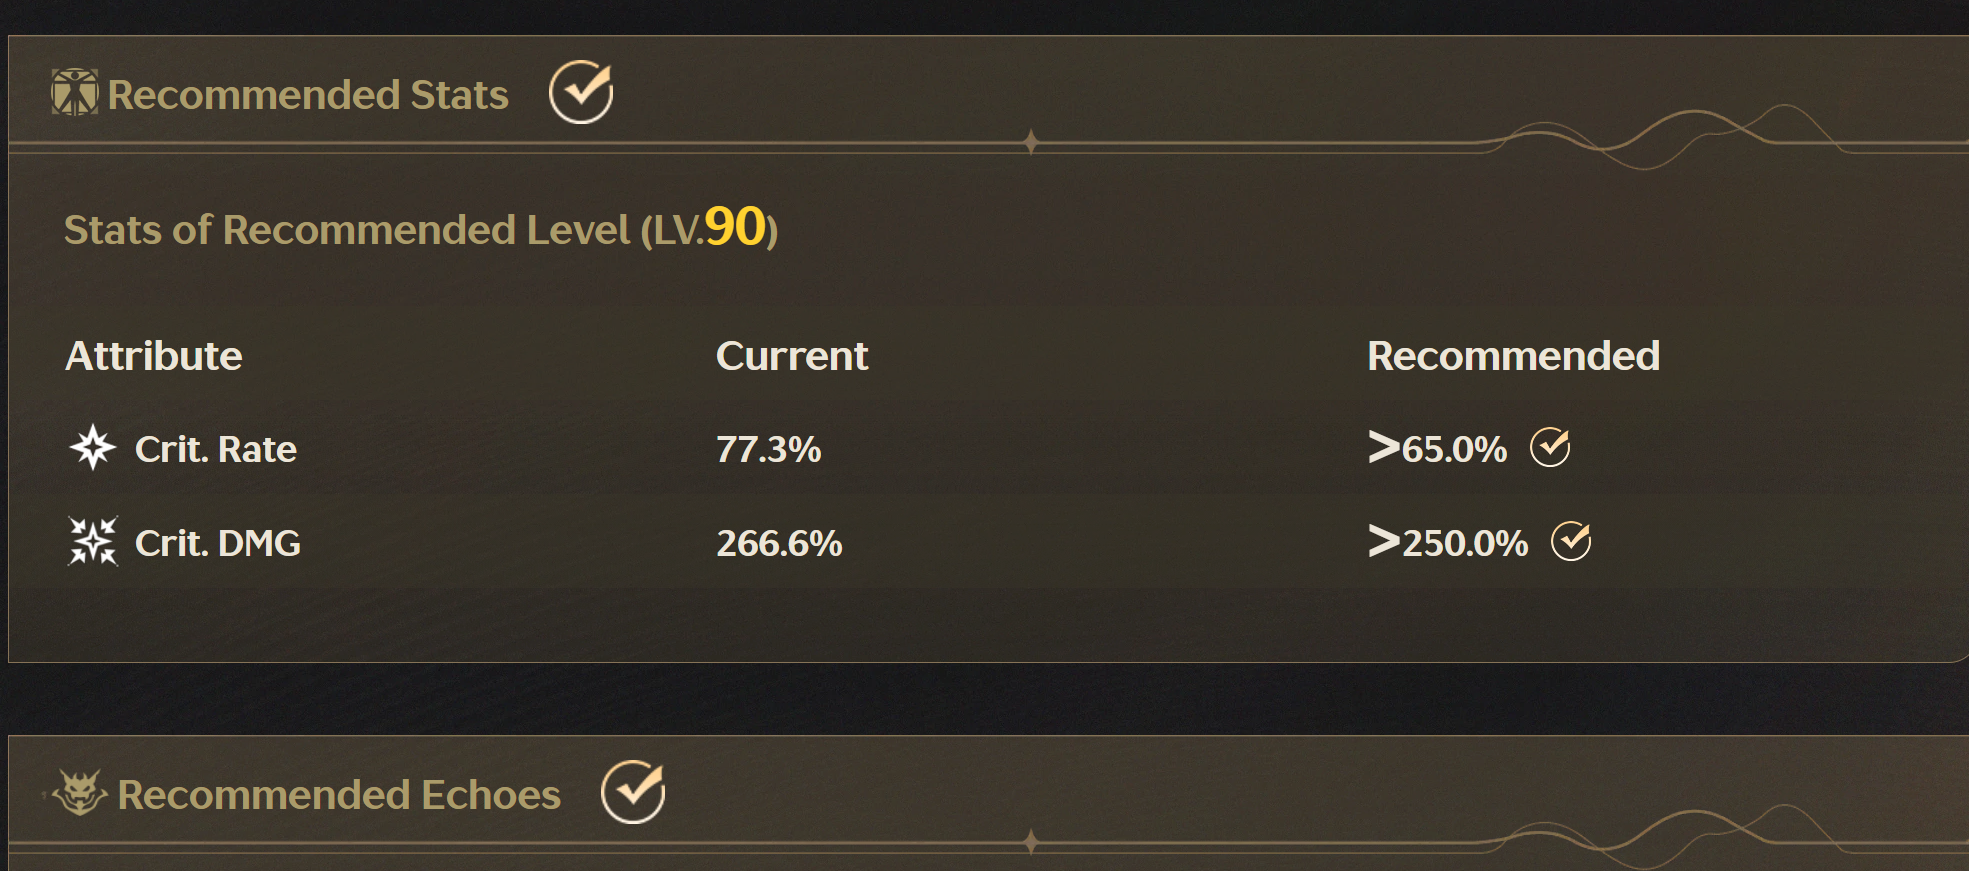Click the Current column header
This screenshot has height=871, width=1969.
point(792,356)
